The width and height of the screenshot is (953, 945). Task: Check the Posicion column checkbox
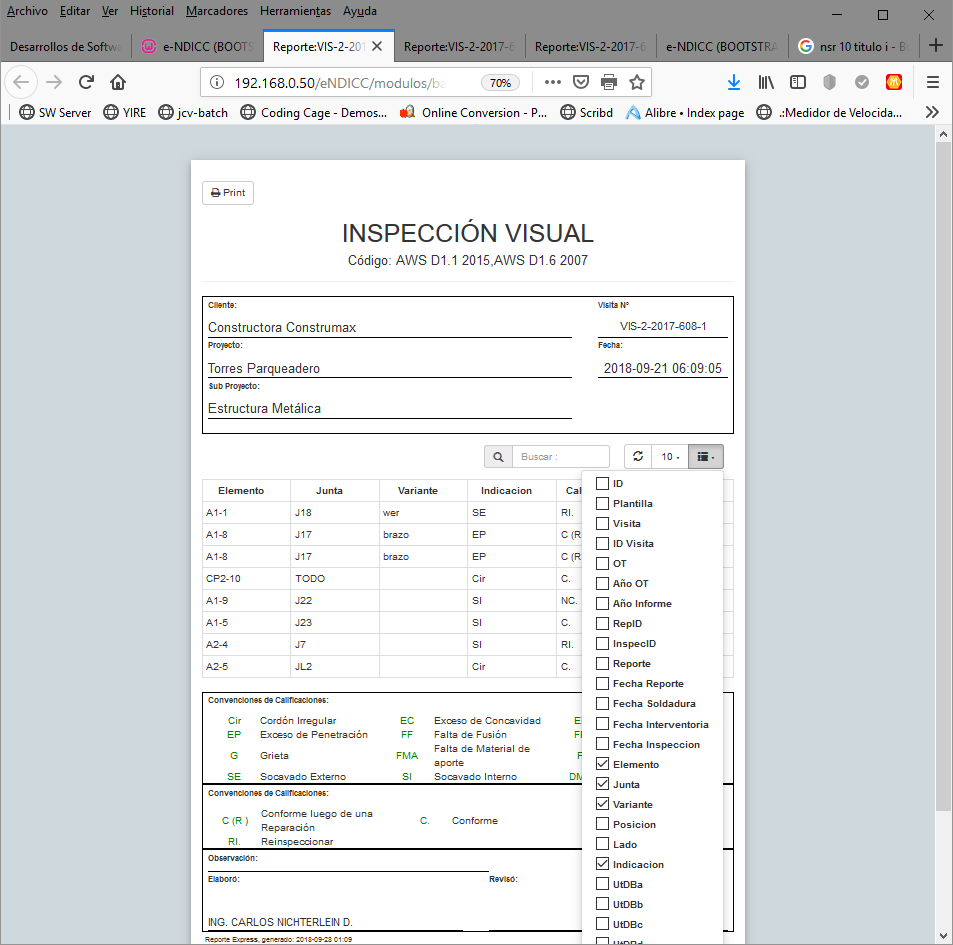pyautogui.click(x=602, y=824)
